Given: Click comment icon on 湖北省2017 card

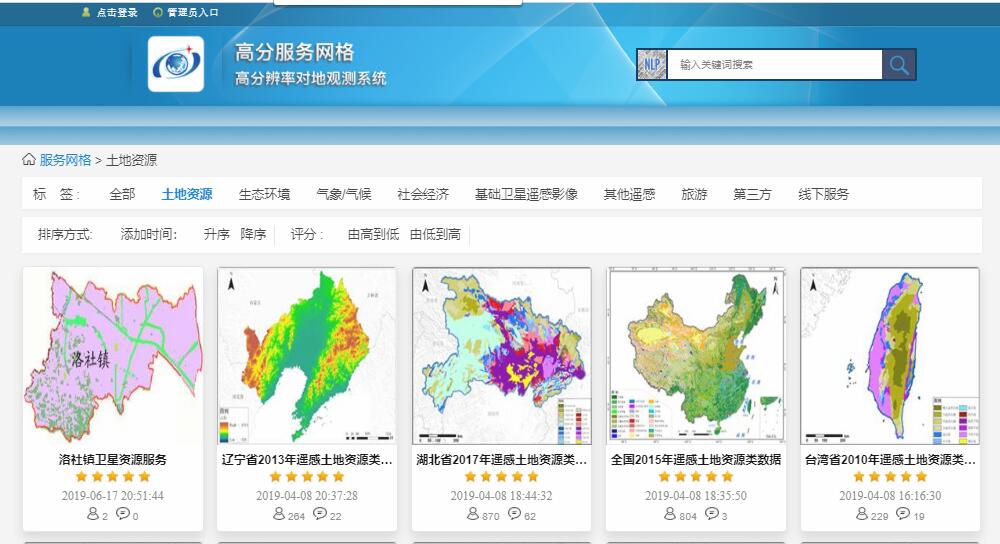Looking at the screenshot, I should point(516,514).
